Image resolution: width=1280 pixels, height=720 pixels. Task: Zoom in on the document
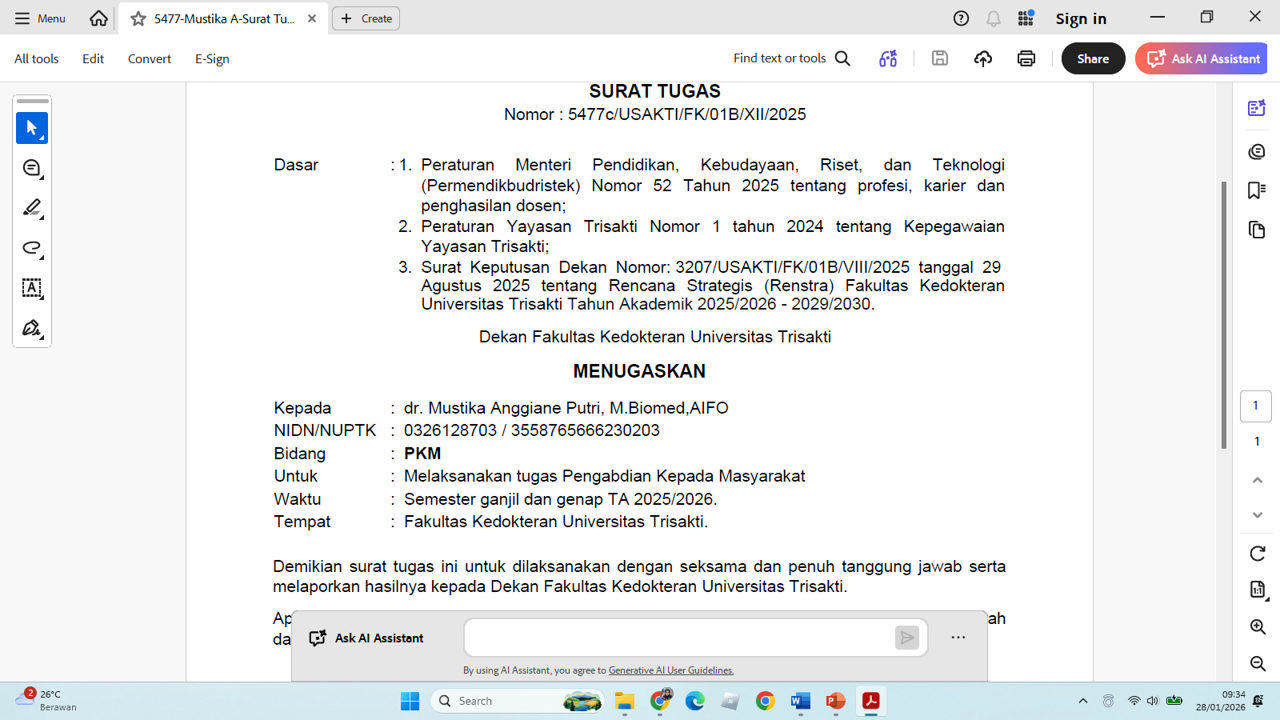point(1257,627)
